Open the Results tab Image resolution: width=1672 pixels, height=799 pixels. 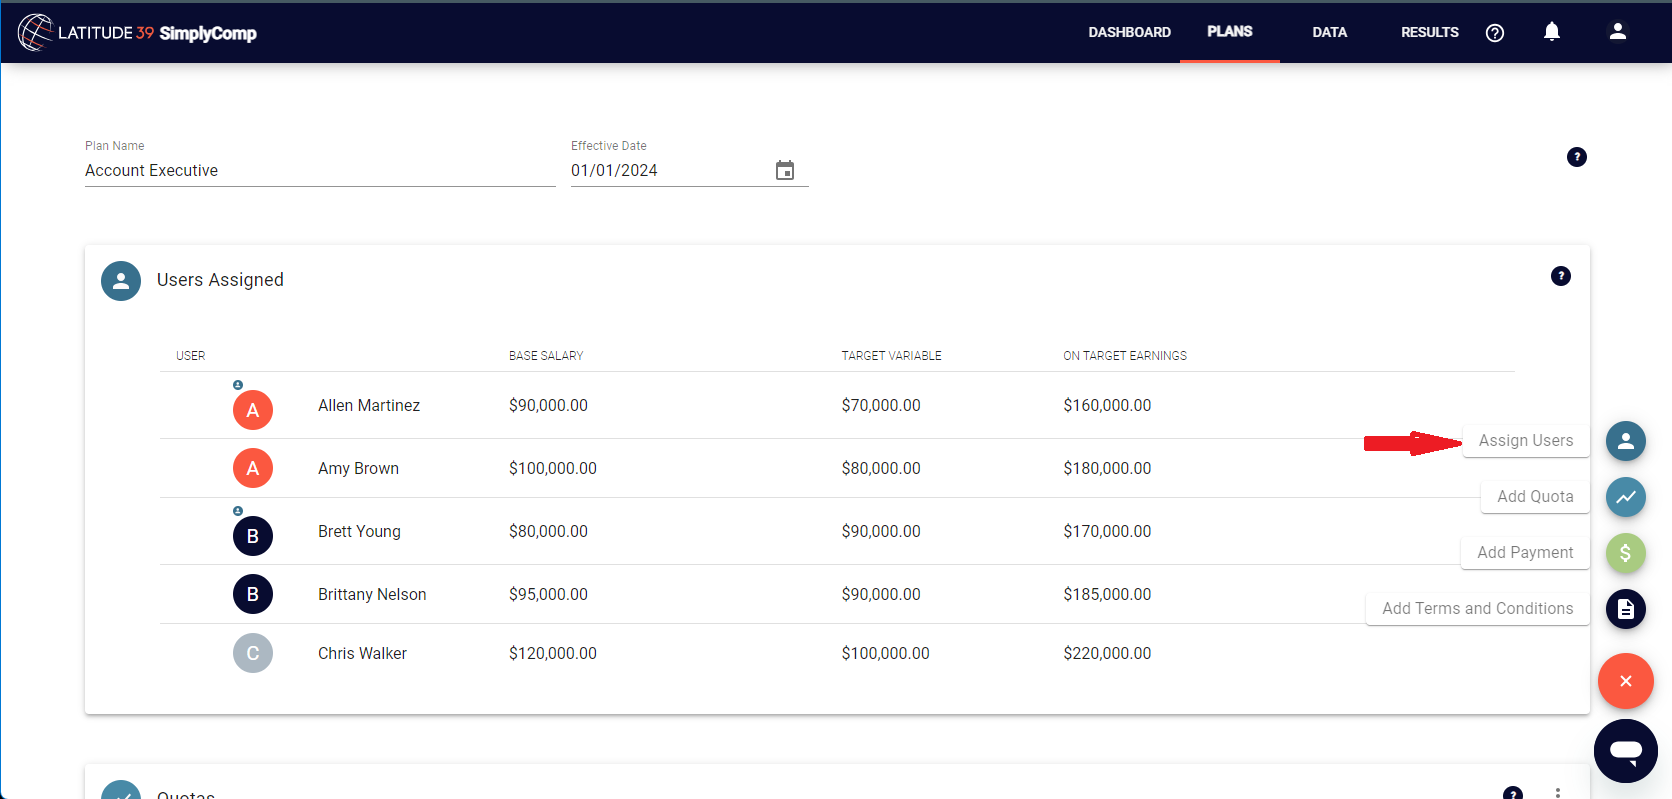pos(1429,32)
